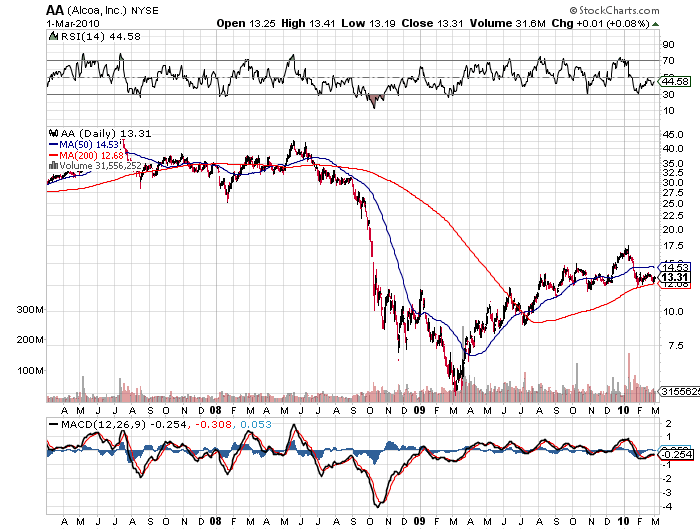The image size is (700, 530).
Task: Click the Close 13.31 value in header
Action: 432,23
